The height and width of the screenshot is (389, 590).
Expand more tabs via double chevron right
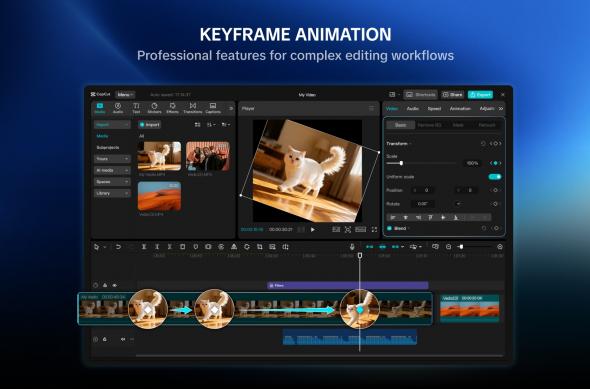(501, 108)
